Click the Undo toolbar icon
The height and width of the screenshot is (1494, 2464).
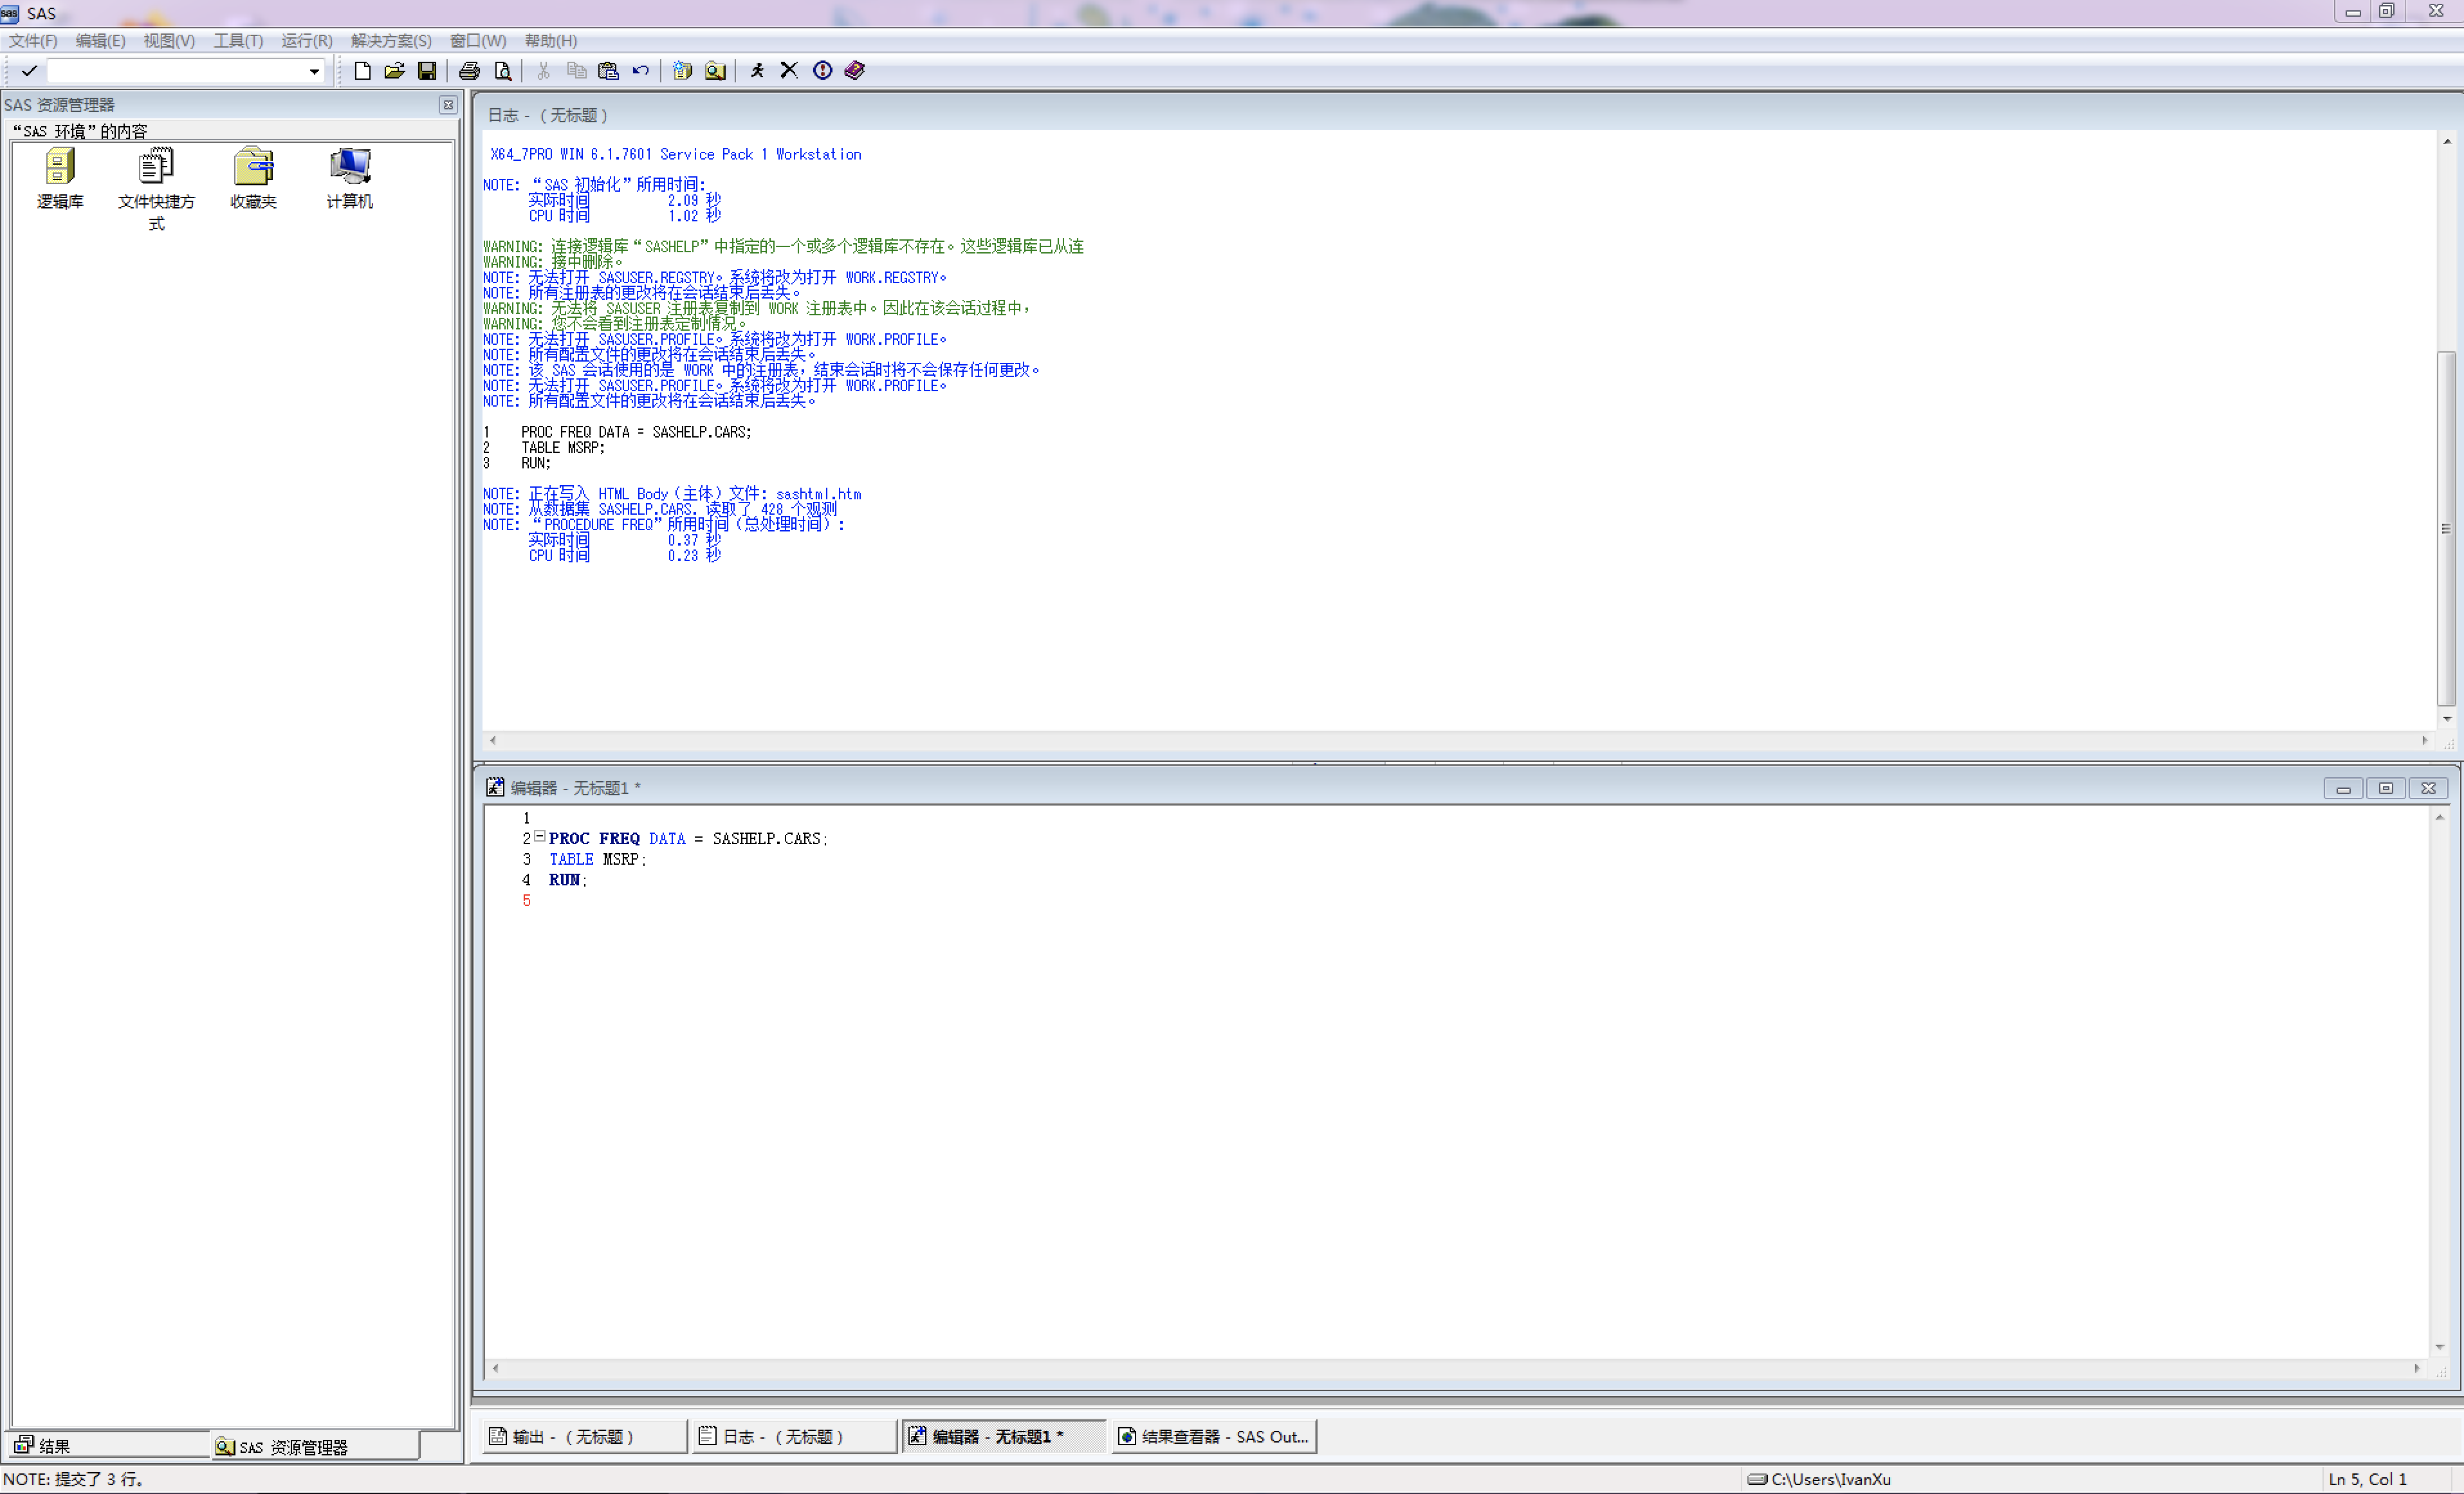(x=640, y=70)
